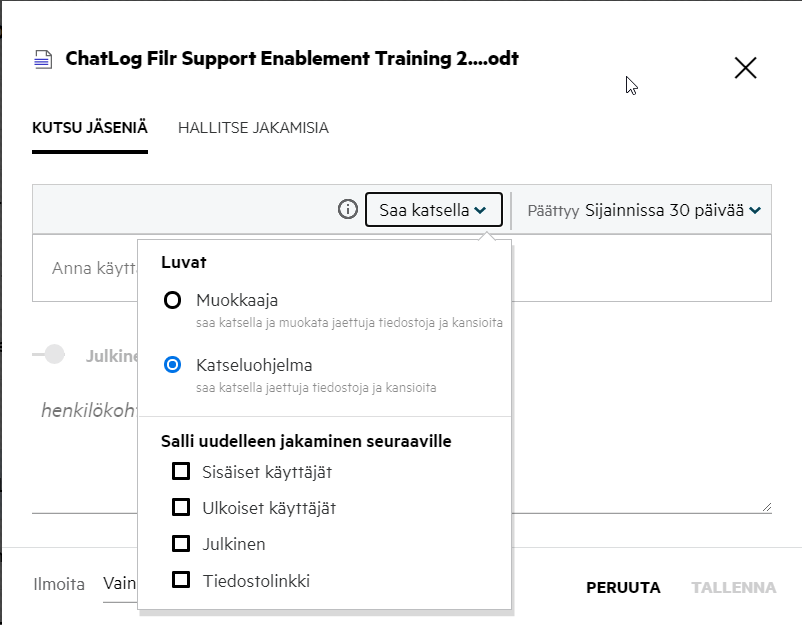Enable Ulkoiset käyttäjät resharing checkbox

[181, 507]
